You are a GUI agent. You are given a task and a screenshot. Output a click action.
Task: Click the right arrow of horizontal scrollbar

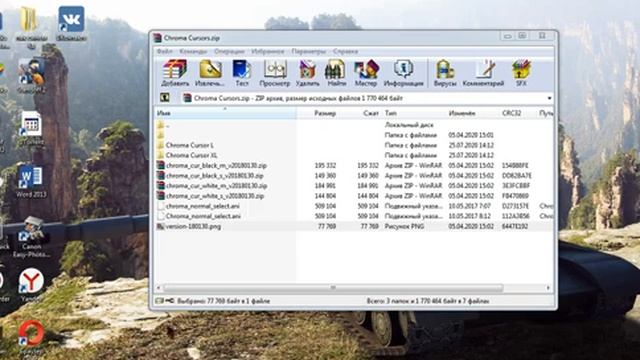click(x=548, y=288)
